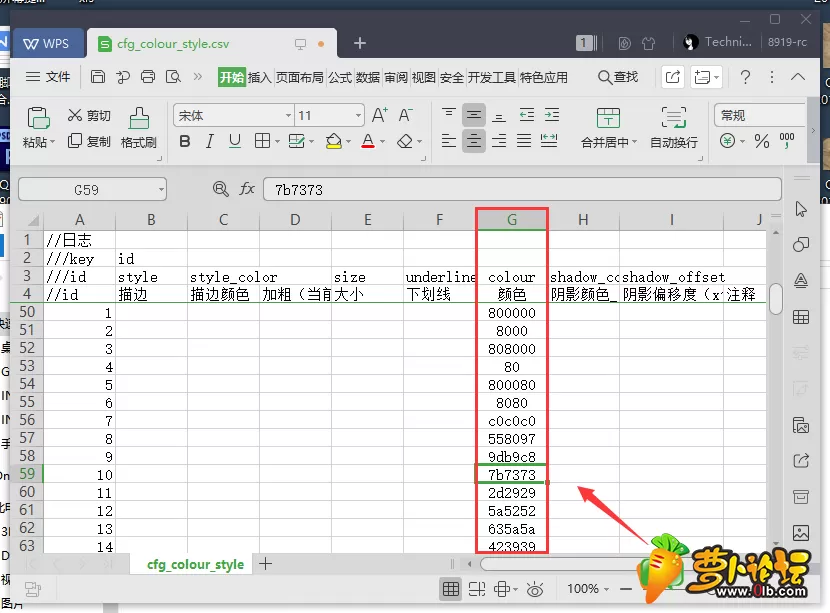Click the add sheet plus button
This screenshot has width=830, height=613.
[x=266, y=564]
